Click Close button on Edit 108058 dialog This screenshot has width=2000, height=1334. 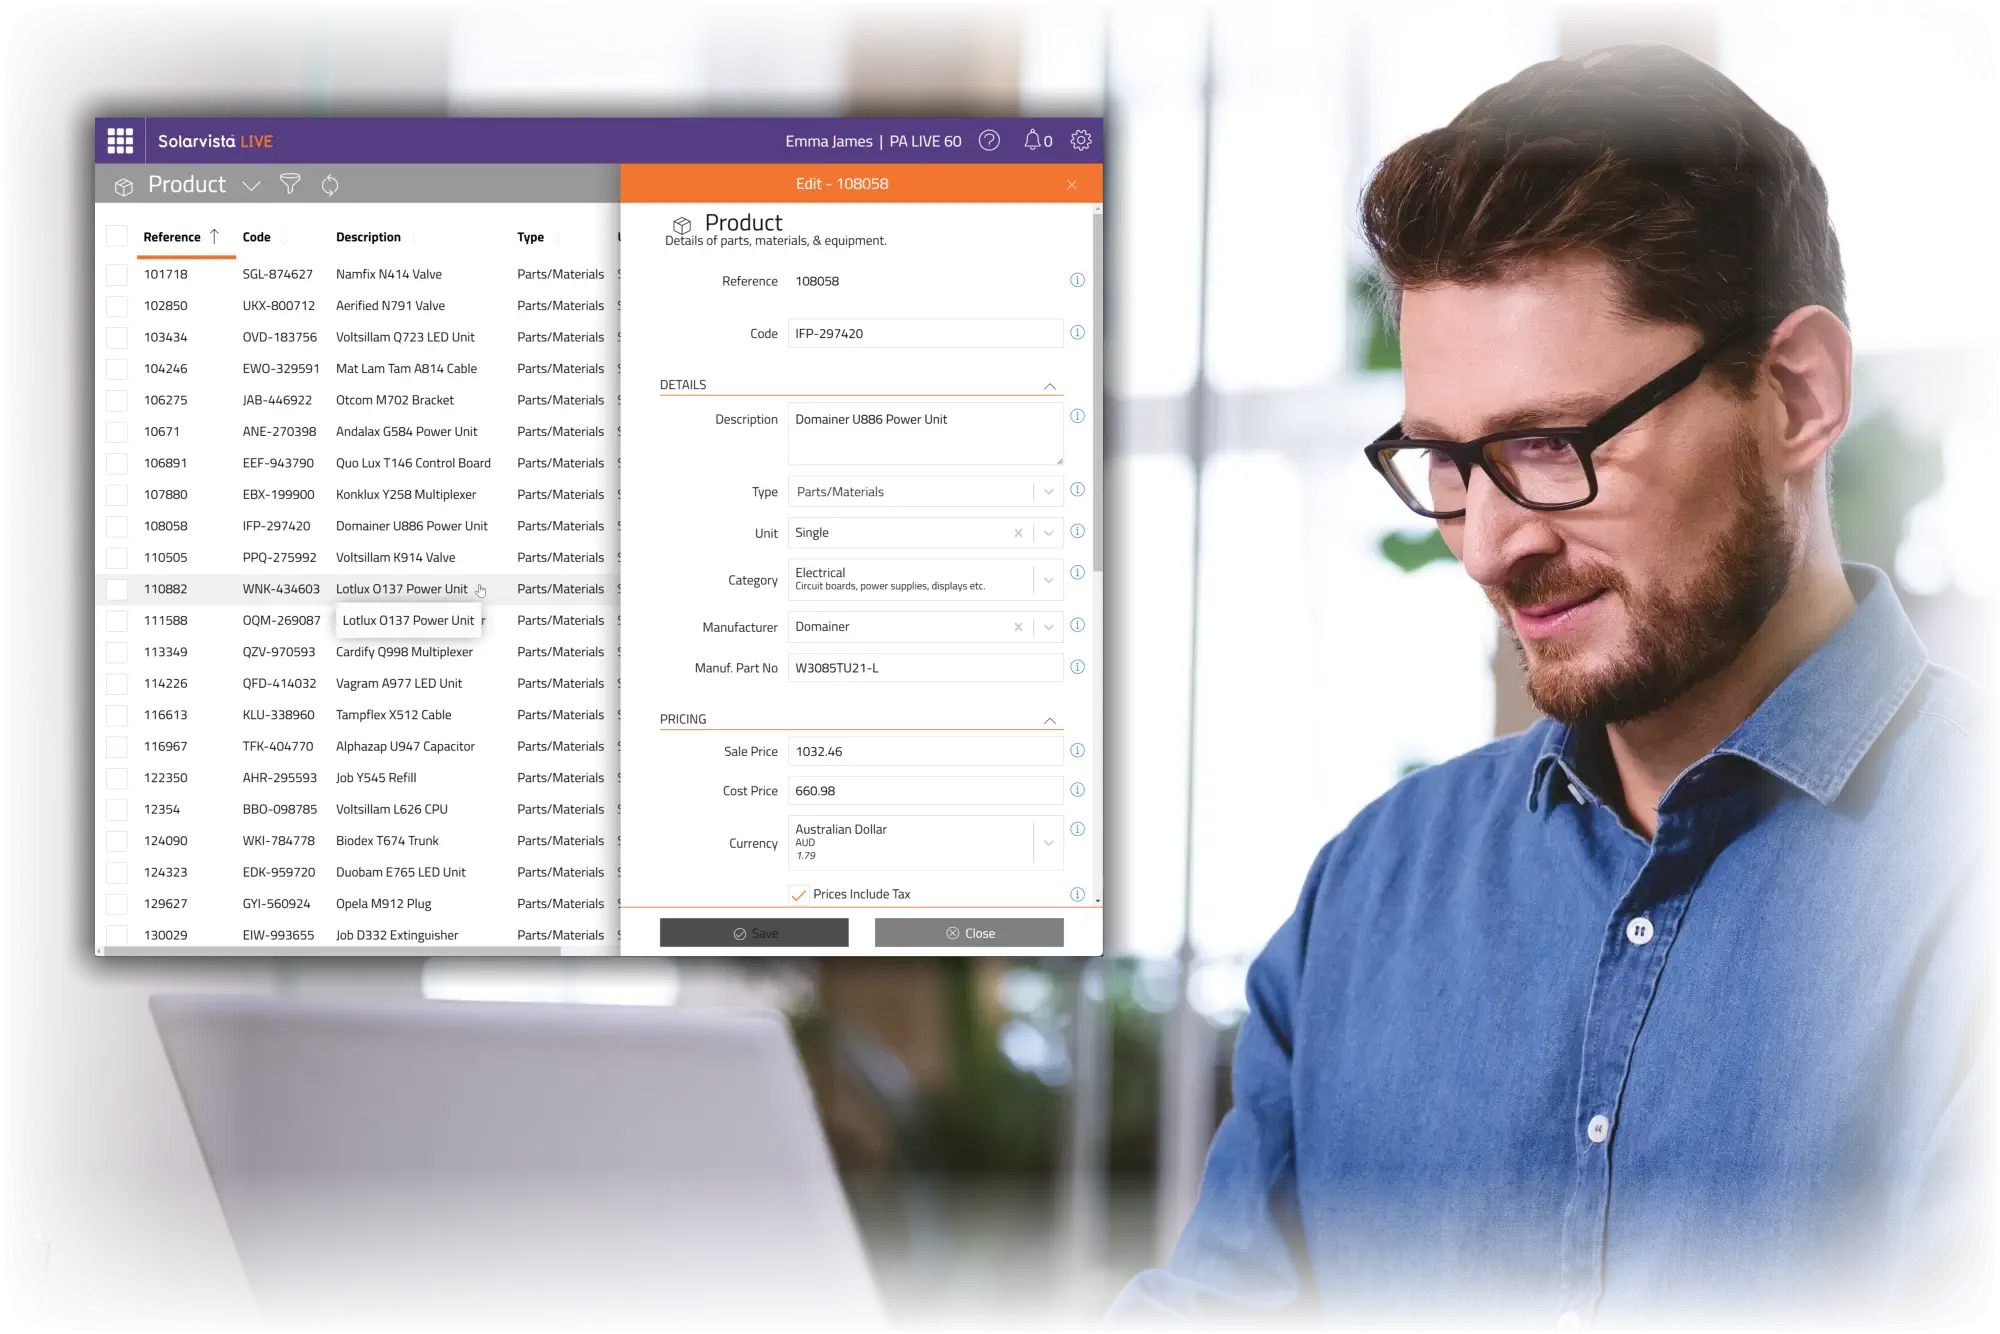(967, 931)
